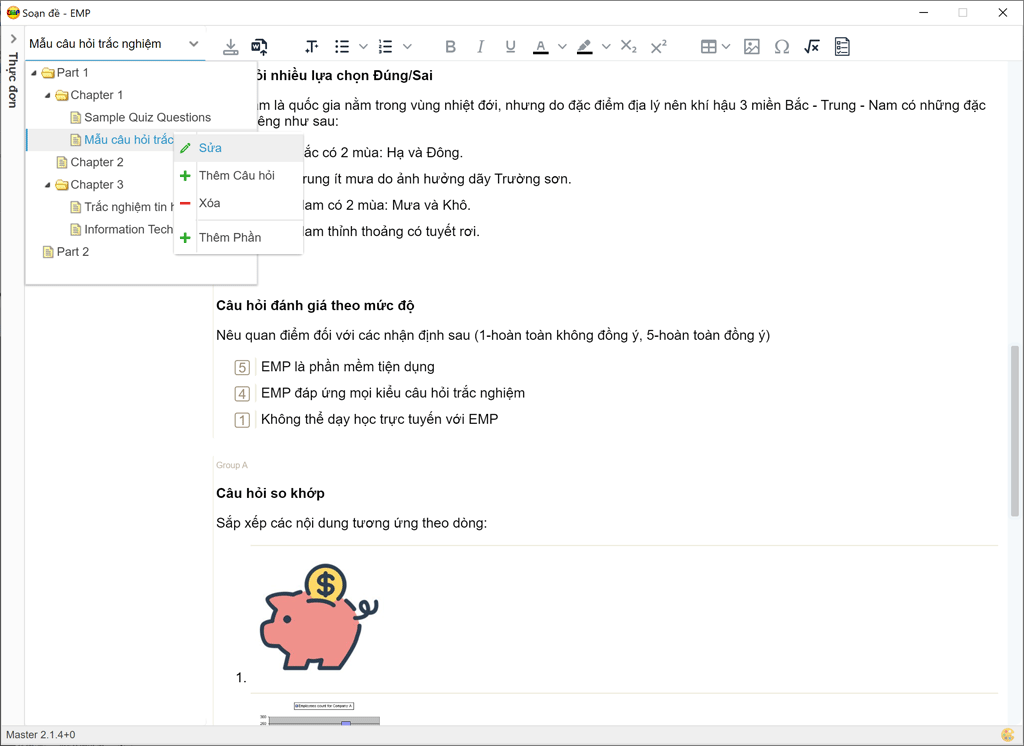The image size is (1024, 746).
Task: Click rating box 5 for EMP là phần mềm tiện dụng
Action: pyautogui.click(x=242, y=368)
